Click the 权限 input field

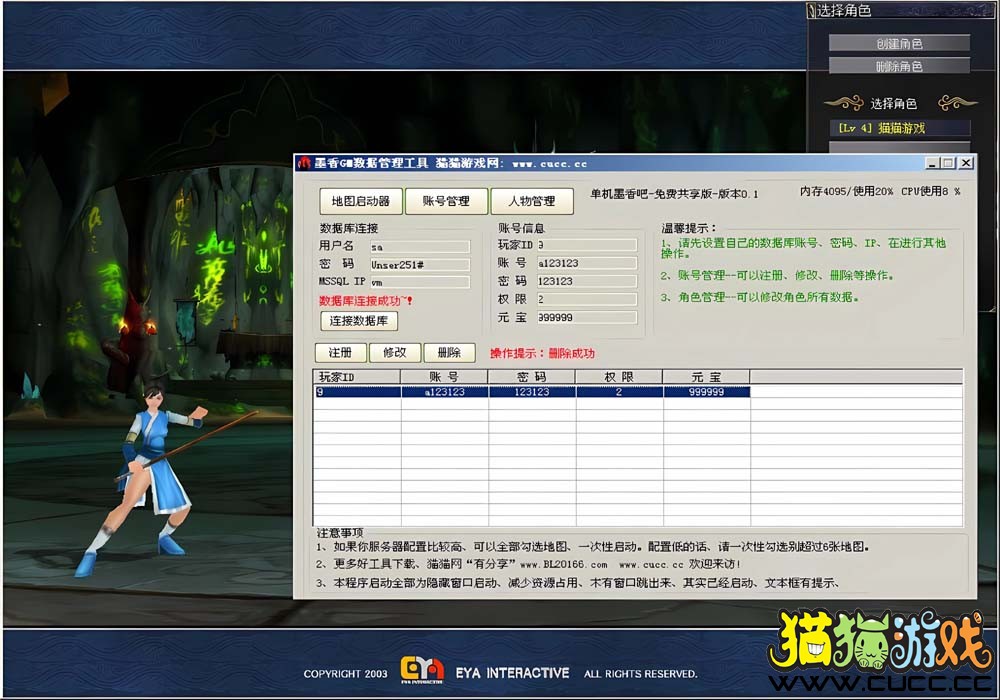[587, 299]
